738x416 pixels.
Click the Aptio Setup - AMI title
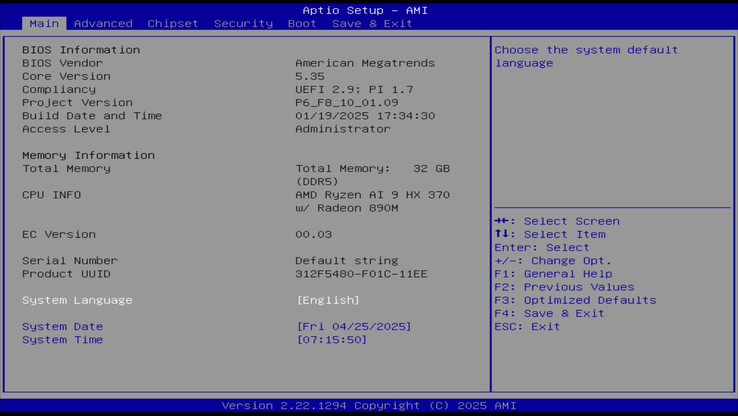365,10
